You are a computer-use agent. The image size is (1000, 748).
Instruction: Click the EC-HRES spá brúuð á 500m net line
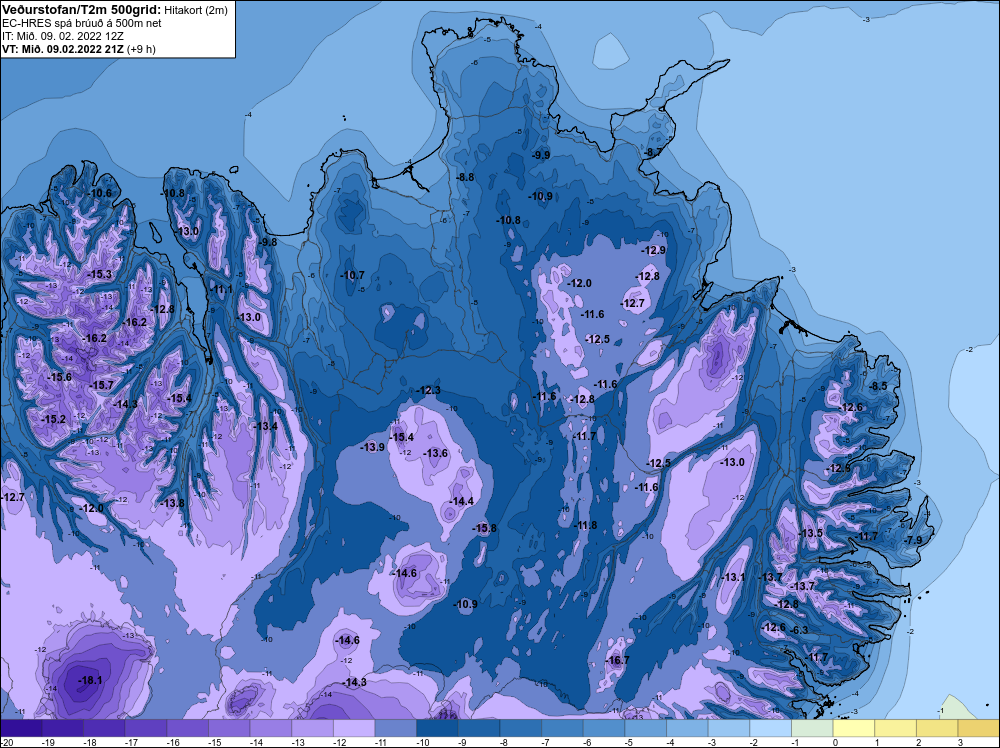click(82, 24)
